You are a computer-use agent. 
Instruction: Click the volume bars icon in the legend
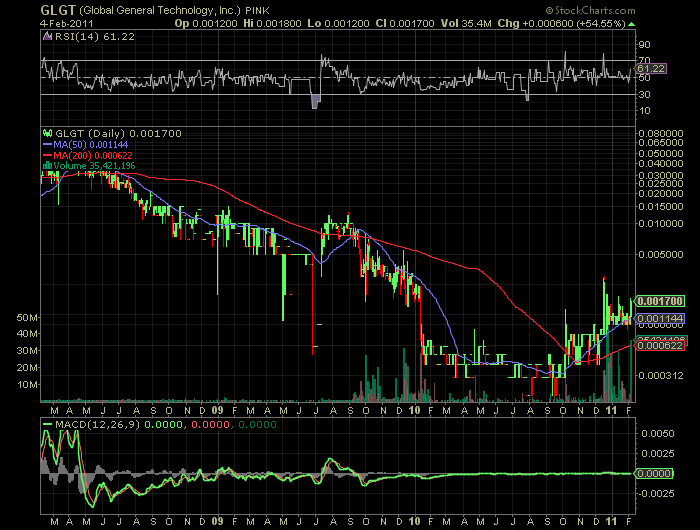(47, 166)
